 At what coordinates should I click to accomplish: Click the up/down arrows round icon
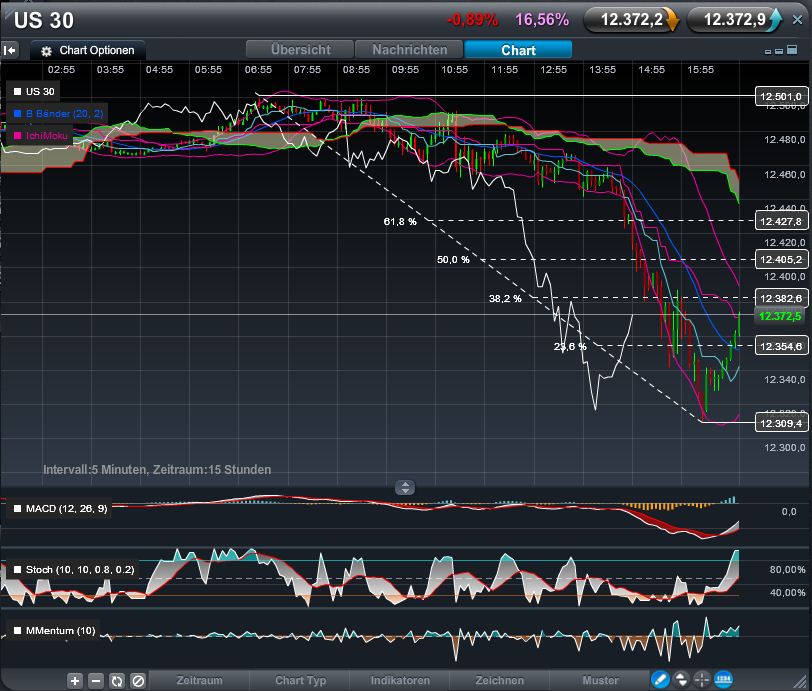tap(681, 679)
